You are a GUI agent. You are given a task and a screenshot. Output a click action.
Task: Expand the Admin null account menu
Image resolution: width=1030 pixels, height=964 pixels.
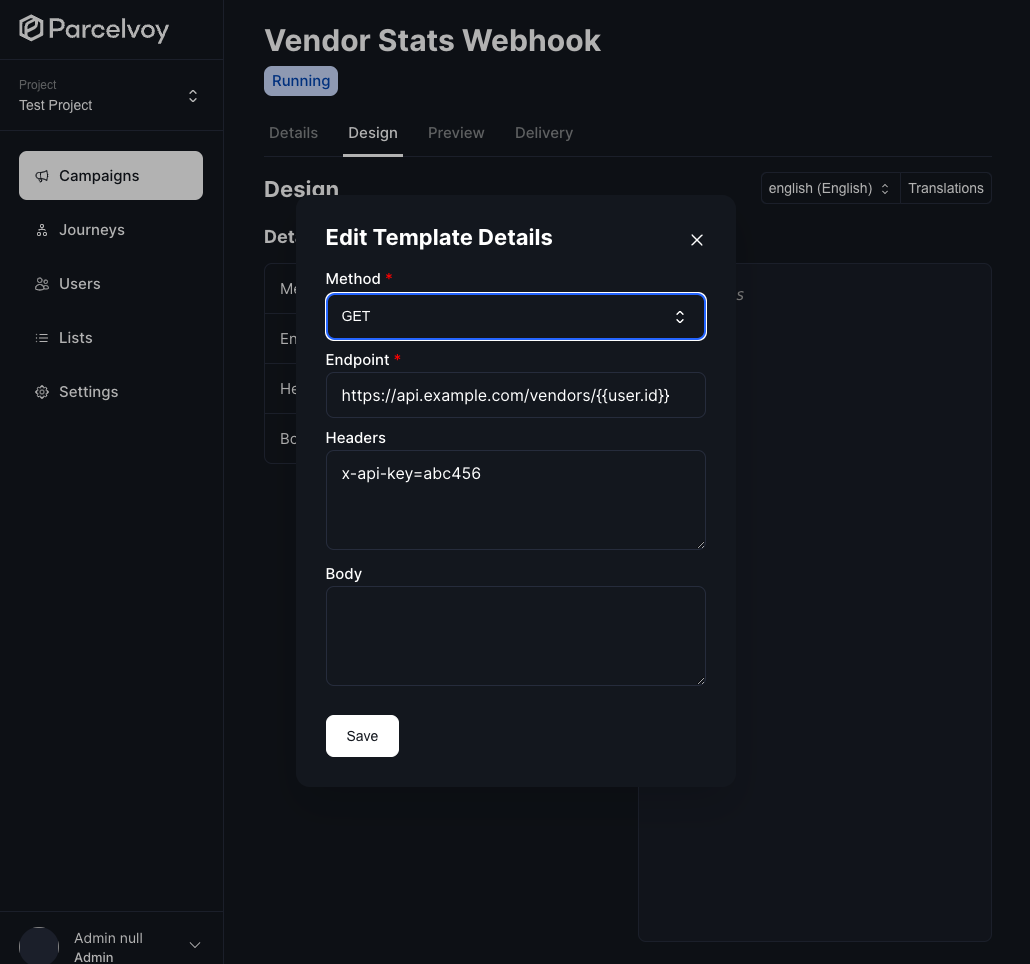point(195,945)
